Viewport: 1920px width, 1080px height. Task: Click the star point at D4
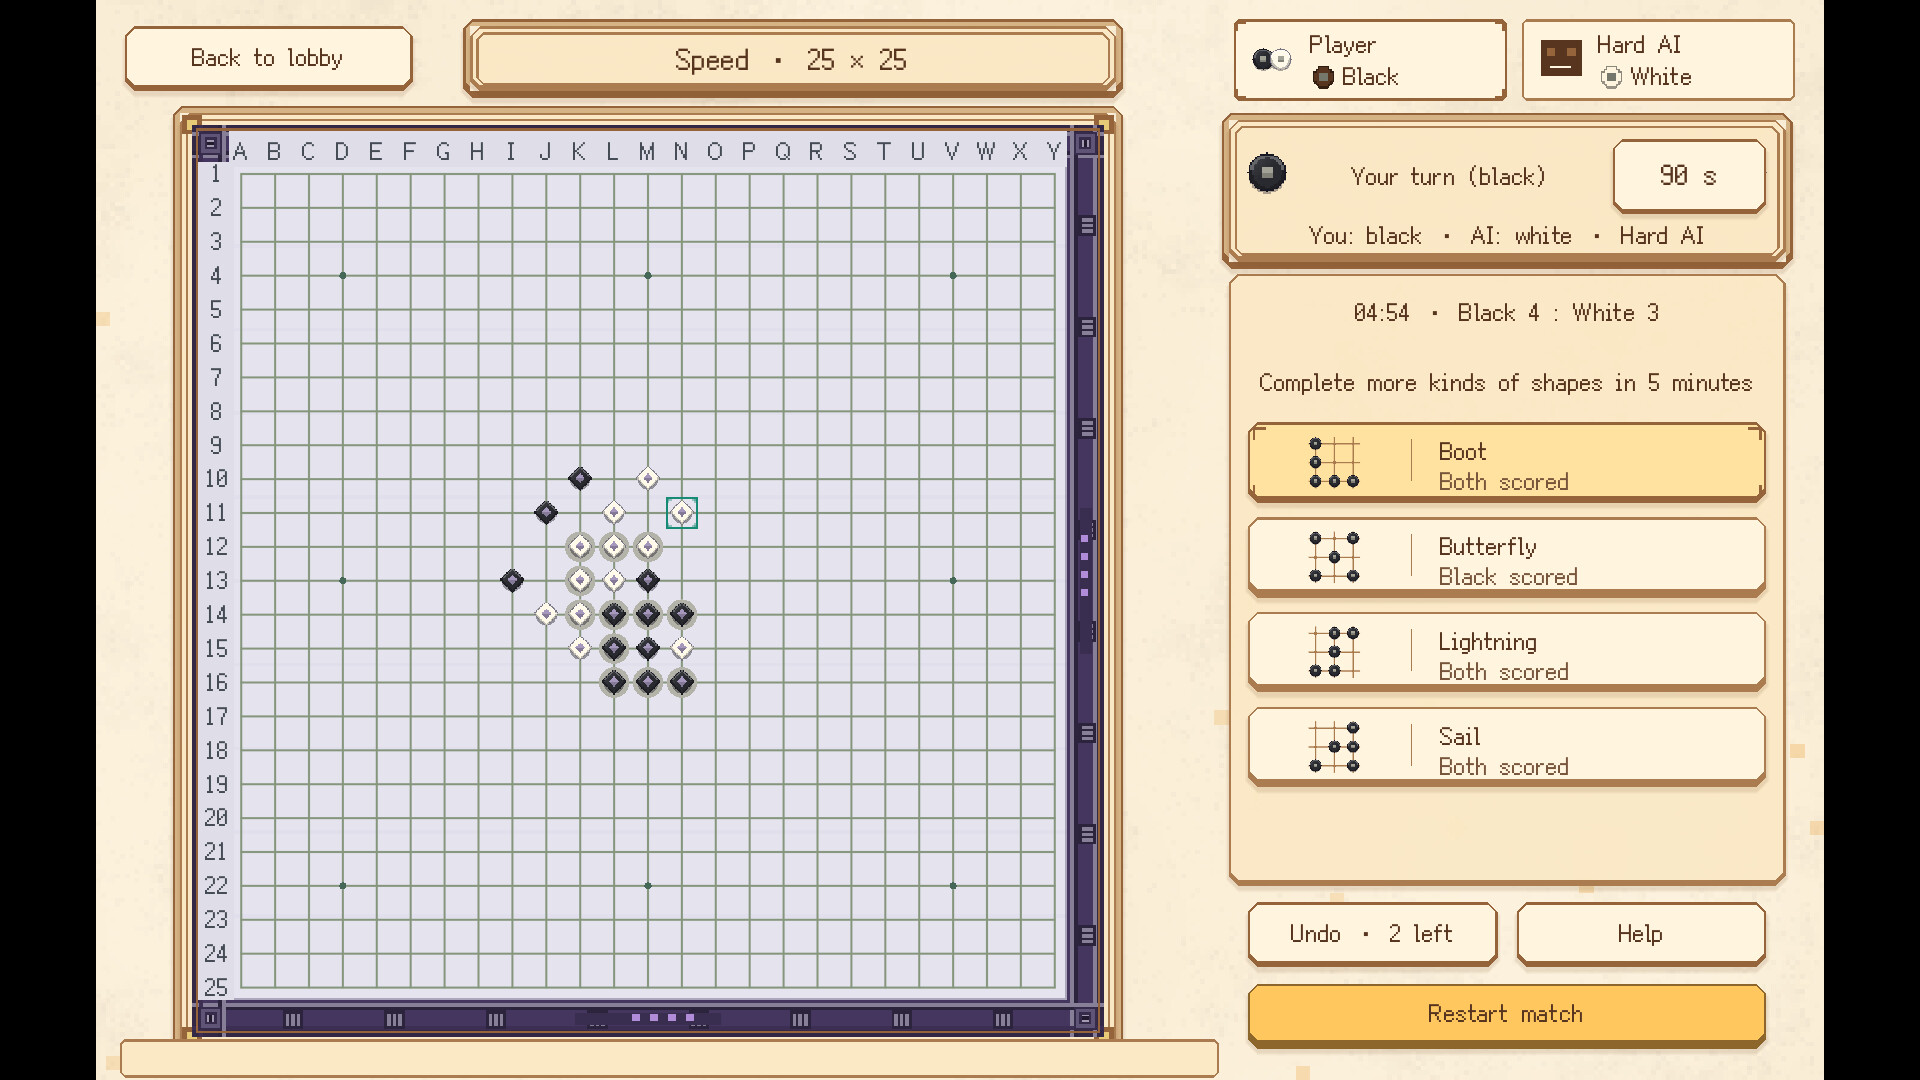click(343, 275)
